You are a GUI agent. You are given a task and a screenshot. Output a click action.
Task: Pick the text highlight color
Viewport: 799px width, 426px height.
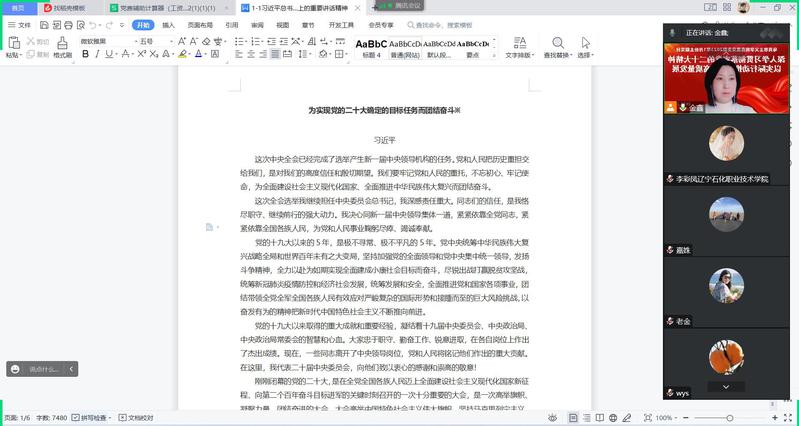[182, 54]
